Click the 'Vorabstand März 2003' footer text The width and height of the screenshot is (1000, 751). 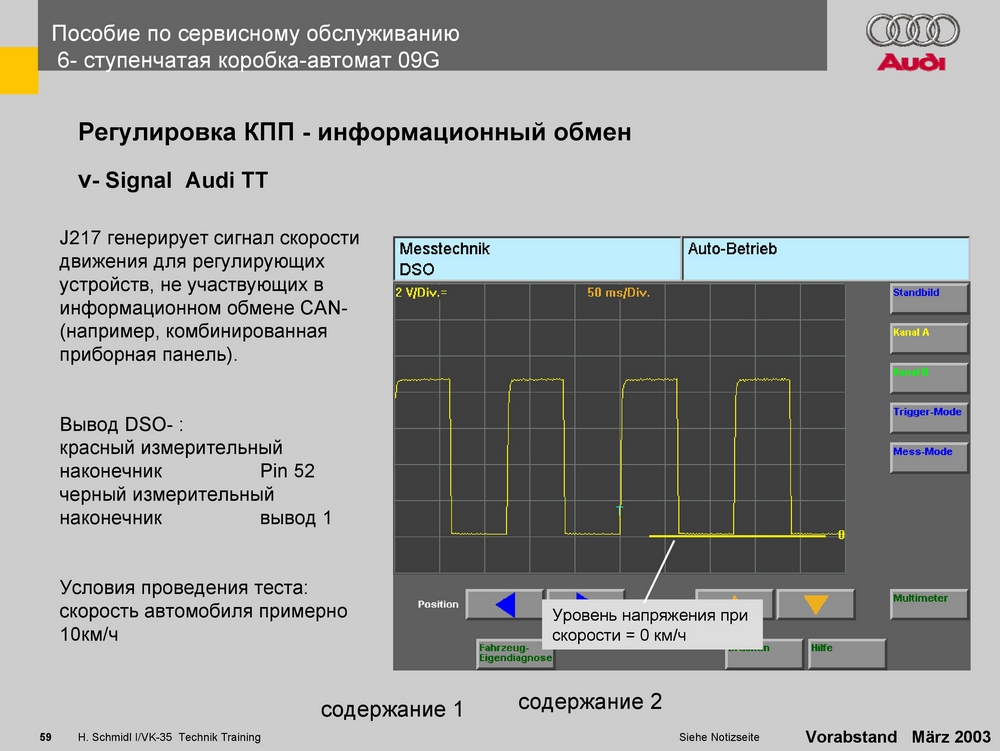click(898, 736)
